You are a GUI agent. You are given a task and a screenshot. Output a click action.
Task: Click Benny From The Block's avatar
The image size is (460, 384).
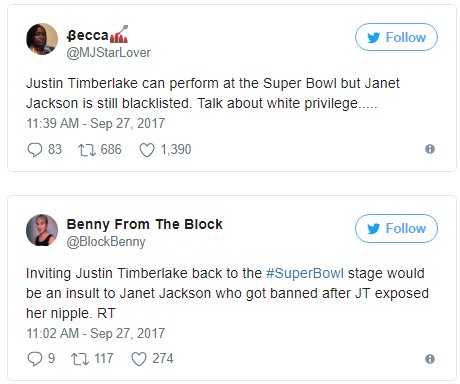click(x=42, y=230)
